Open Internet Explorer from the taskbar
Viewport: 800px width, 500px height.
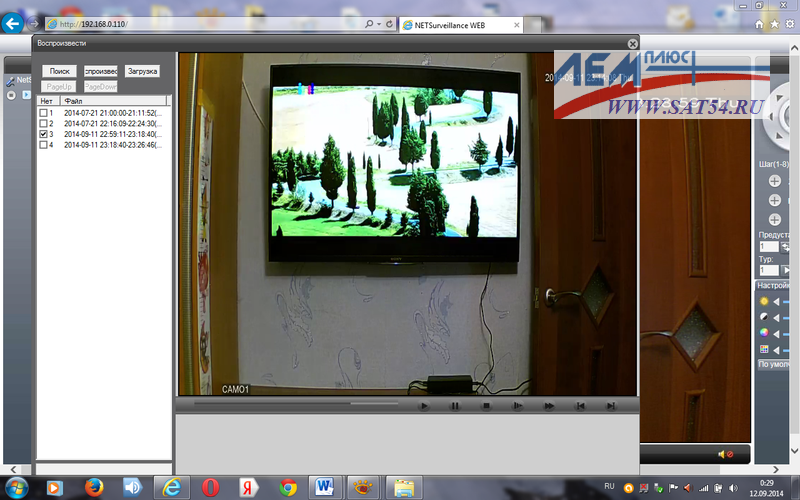(x=172, y=488)
